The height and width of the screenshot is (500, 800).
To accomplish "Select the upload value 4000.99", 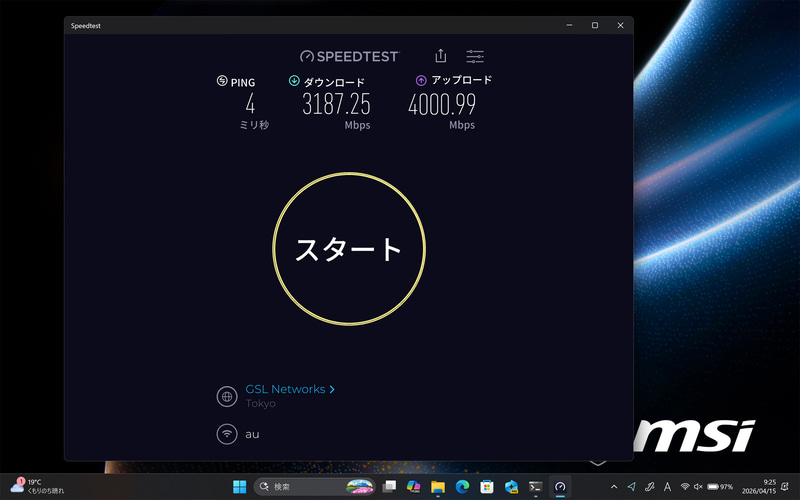I will [x=442, y=104].
